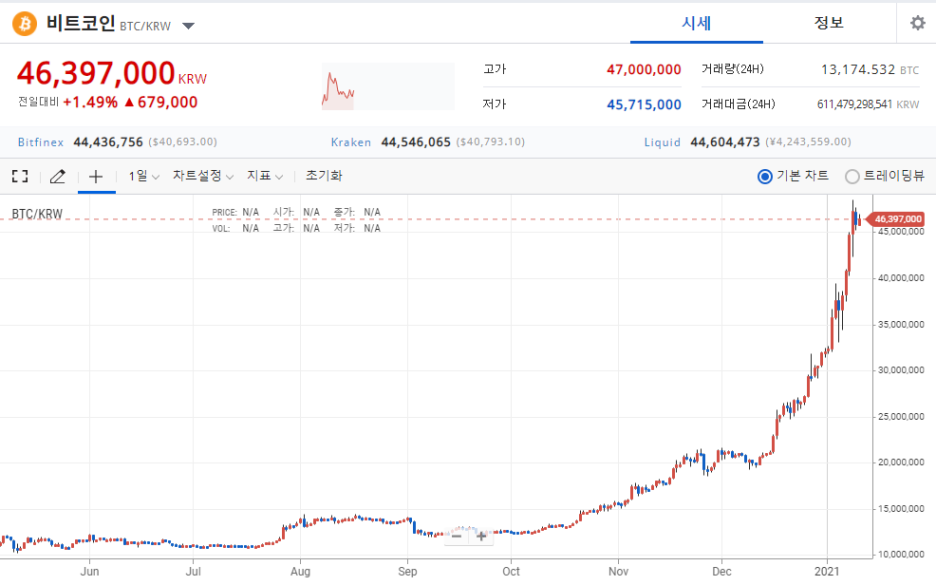Click the 30,000,000 y-axis label

tap(901, 370)
